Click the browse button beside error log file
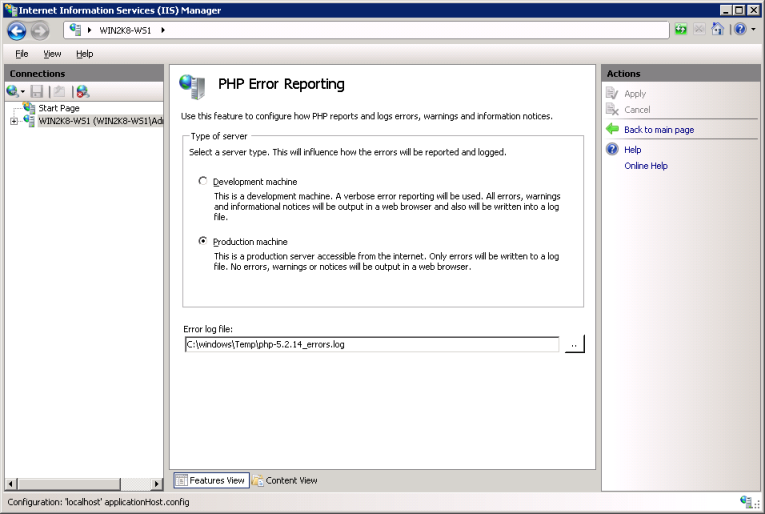 click(573, 344)
